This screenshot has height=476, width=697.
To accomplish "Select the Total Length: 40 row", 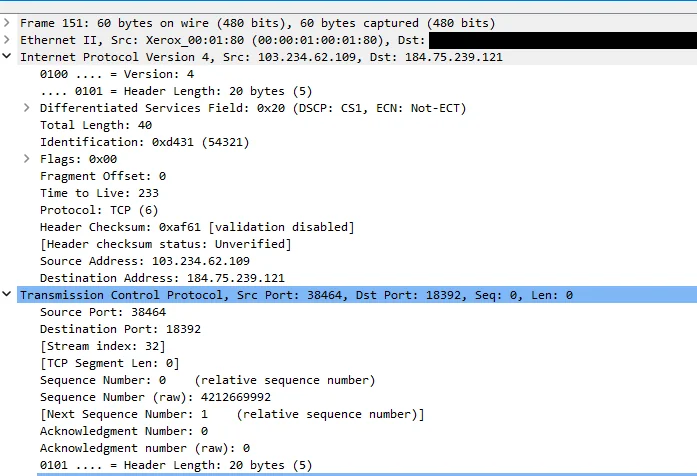I will tap(357, 125).
